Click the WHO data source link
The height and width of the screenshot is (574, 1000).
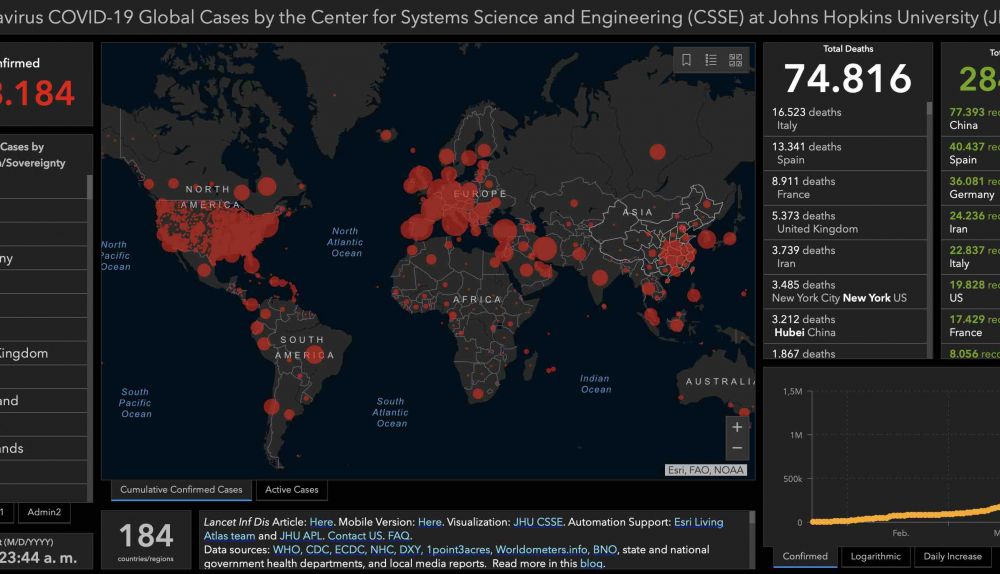(x=286, y=549)
